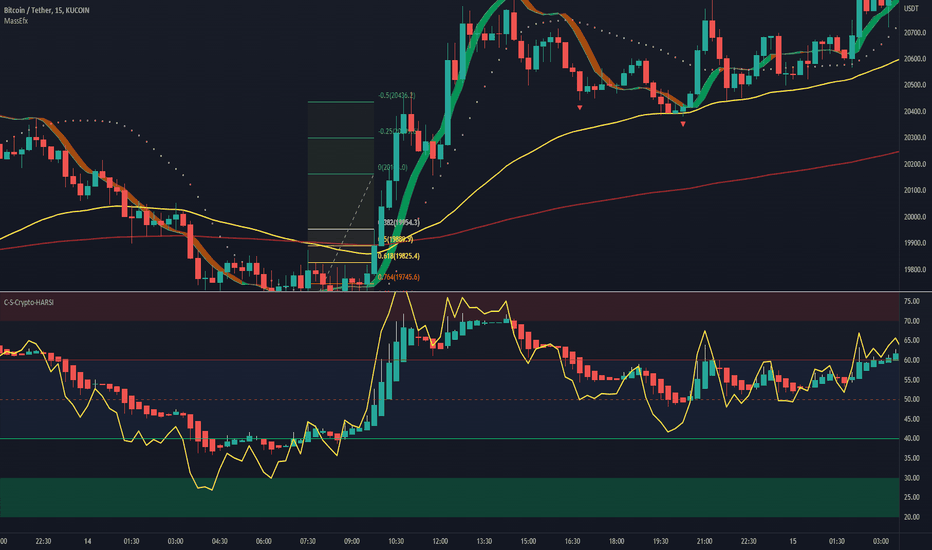Select the 0.382(19954.3) Fibonacci level label
The width and height of the screenshot is (932, 550).
[398, 222]
